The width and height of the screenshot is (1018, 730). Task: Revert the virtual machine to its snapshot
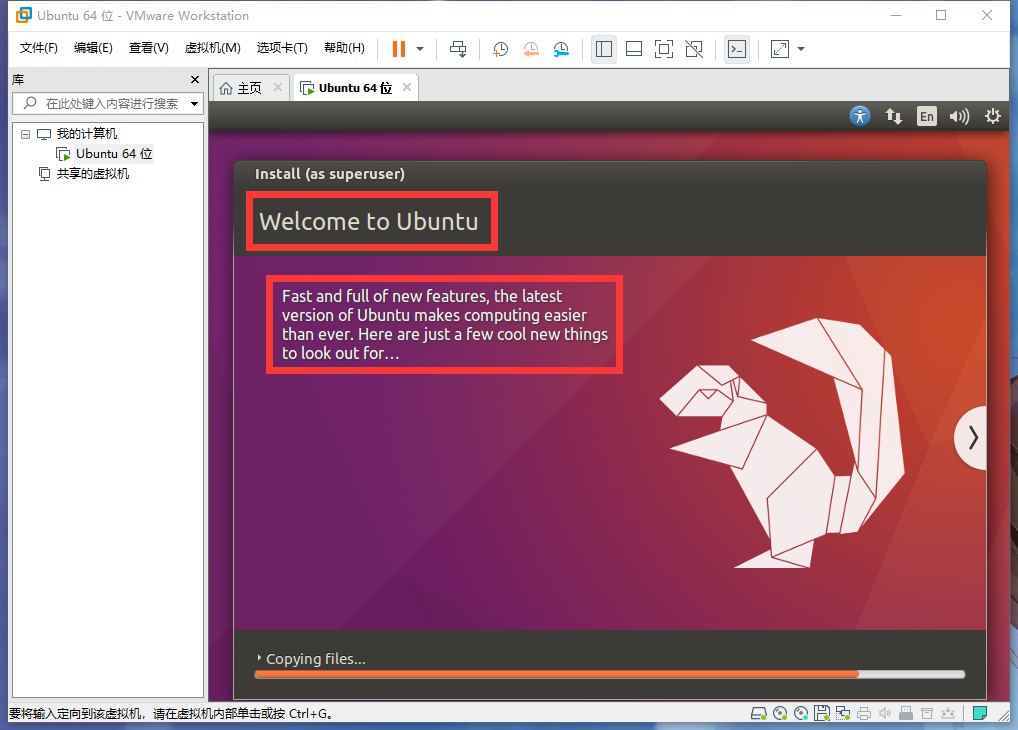coord(531,49)
